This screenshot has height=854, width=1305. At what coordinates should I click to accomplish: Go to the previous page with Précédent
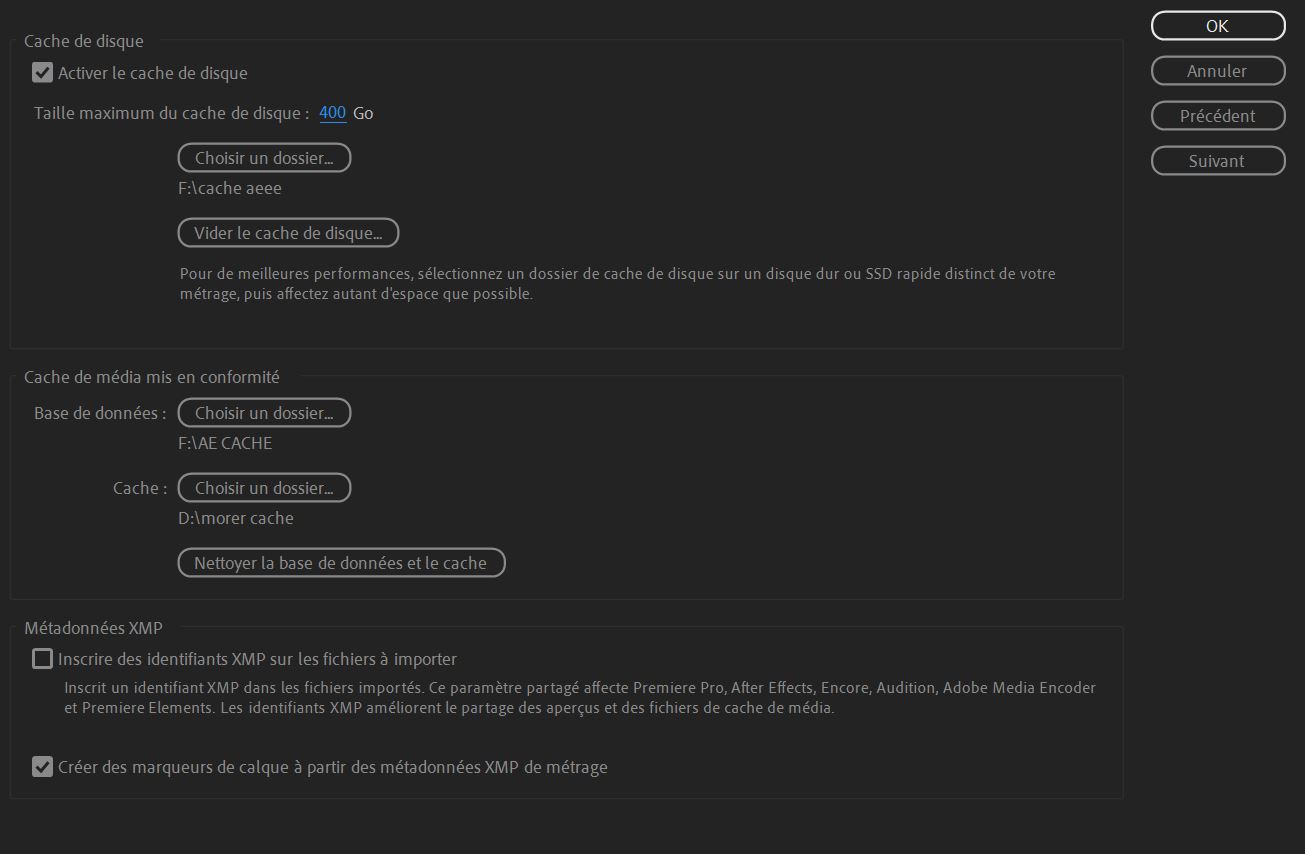[x=1218, y=116]
